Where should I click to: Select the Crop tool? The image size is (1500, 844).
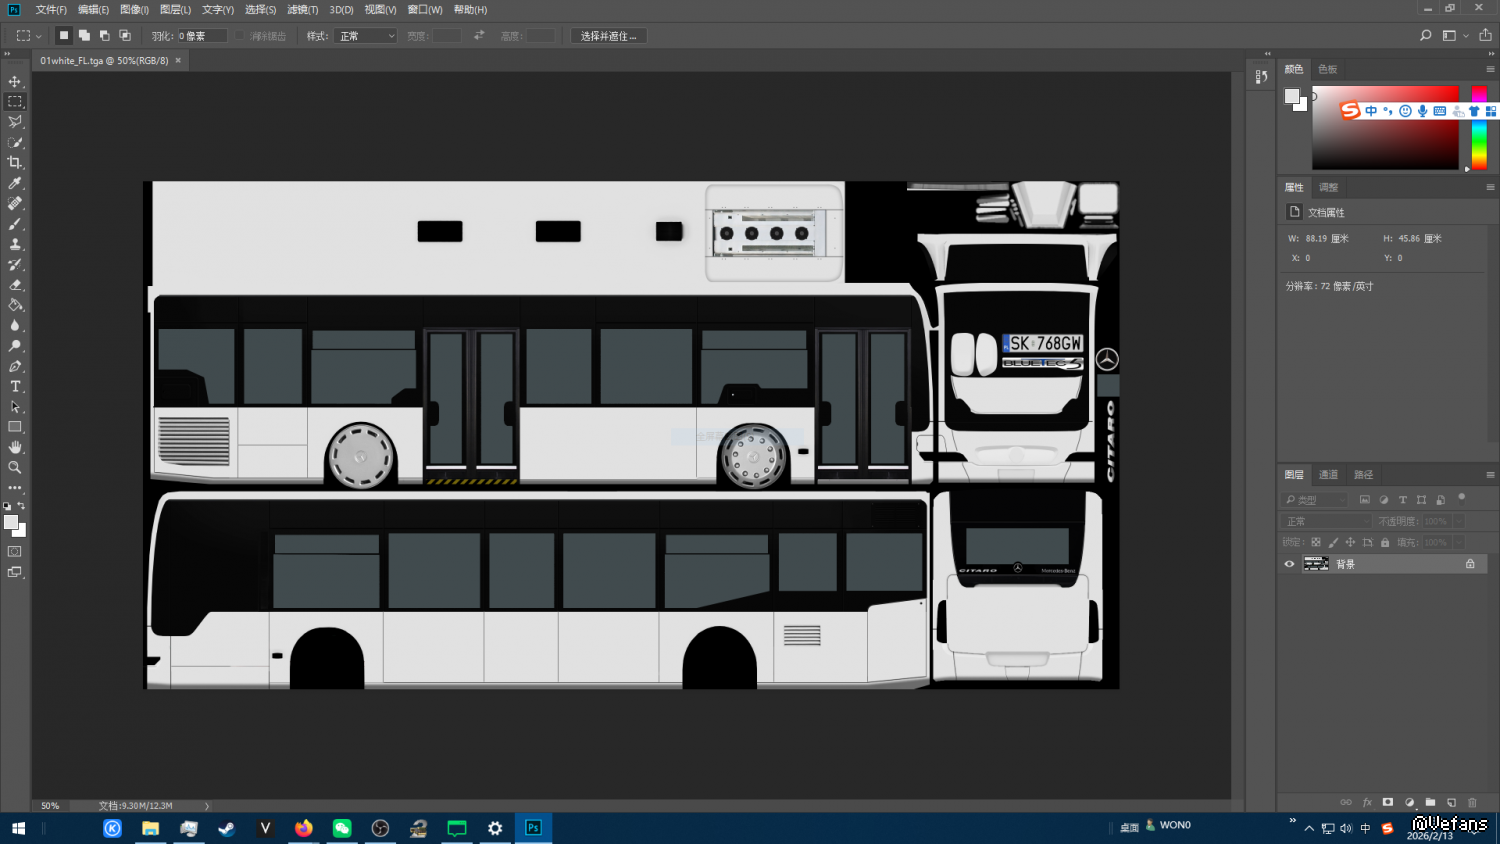[15, 162]
